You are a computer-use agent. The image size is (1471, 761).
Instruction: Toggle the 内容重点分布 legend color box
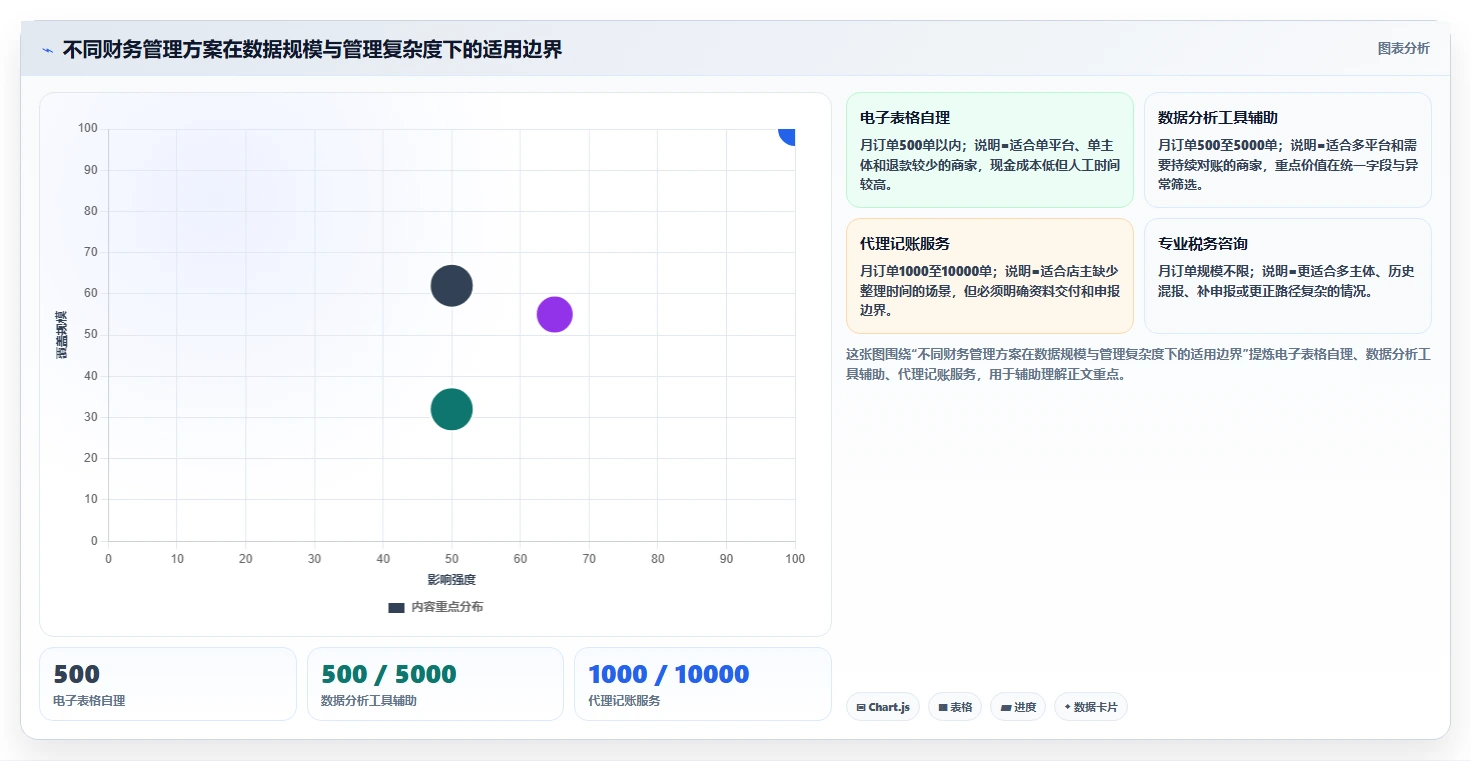(x=396, y=607)
